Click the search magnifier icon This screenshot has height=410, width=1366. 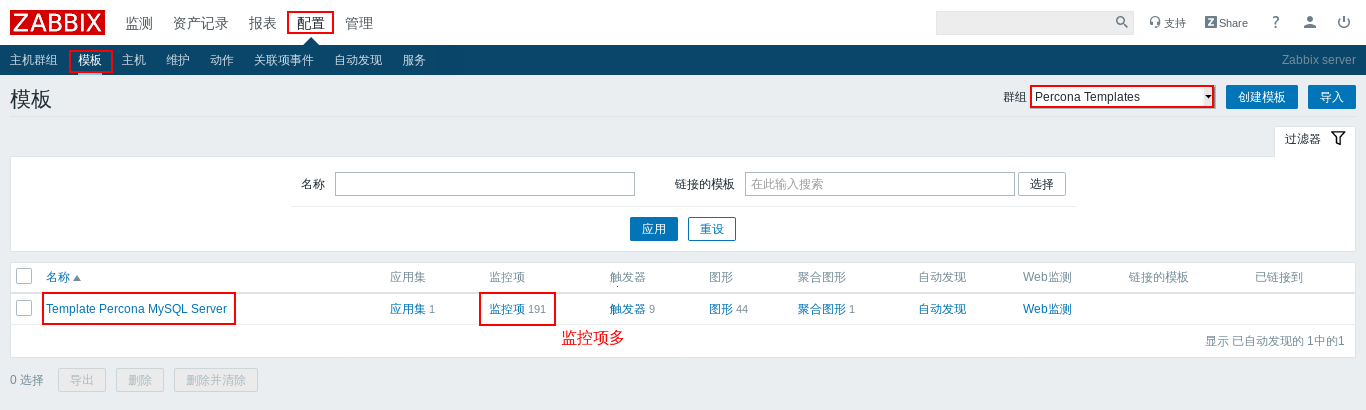coord(1122,22)
